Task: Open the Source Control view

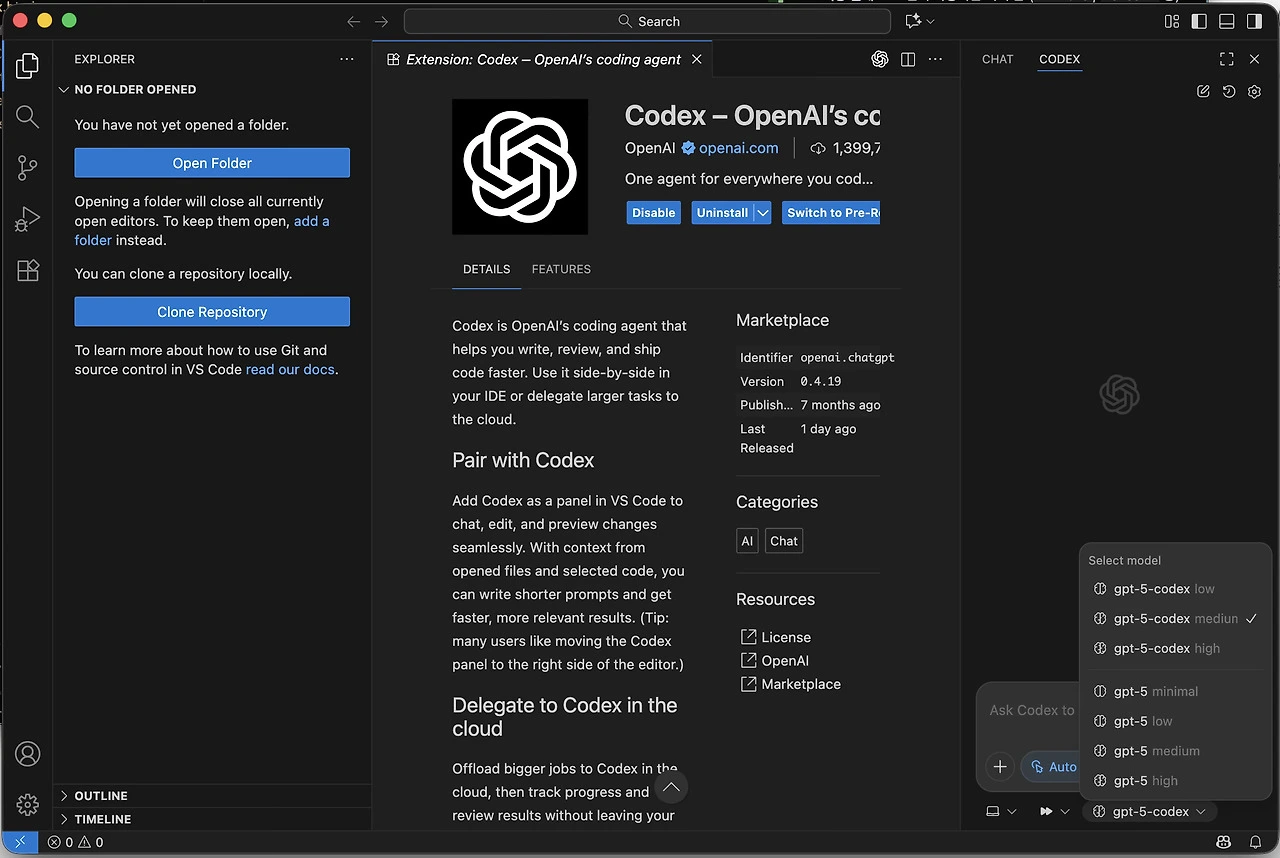Action: click(x=28, y=168)
